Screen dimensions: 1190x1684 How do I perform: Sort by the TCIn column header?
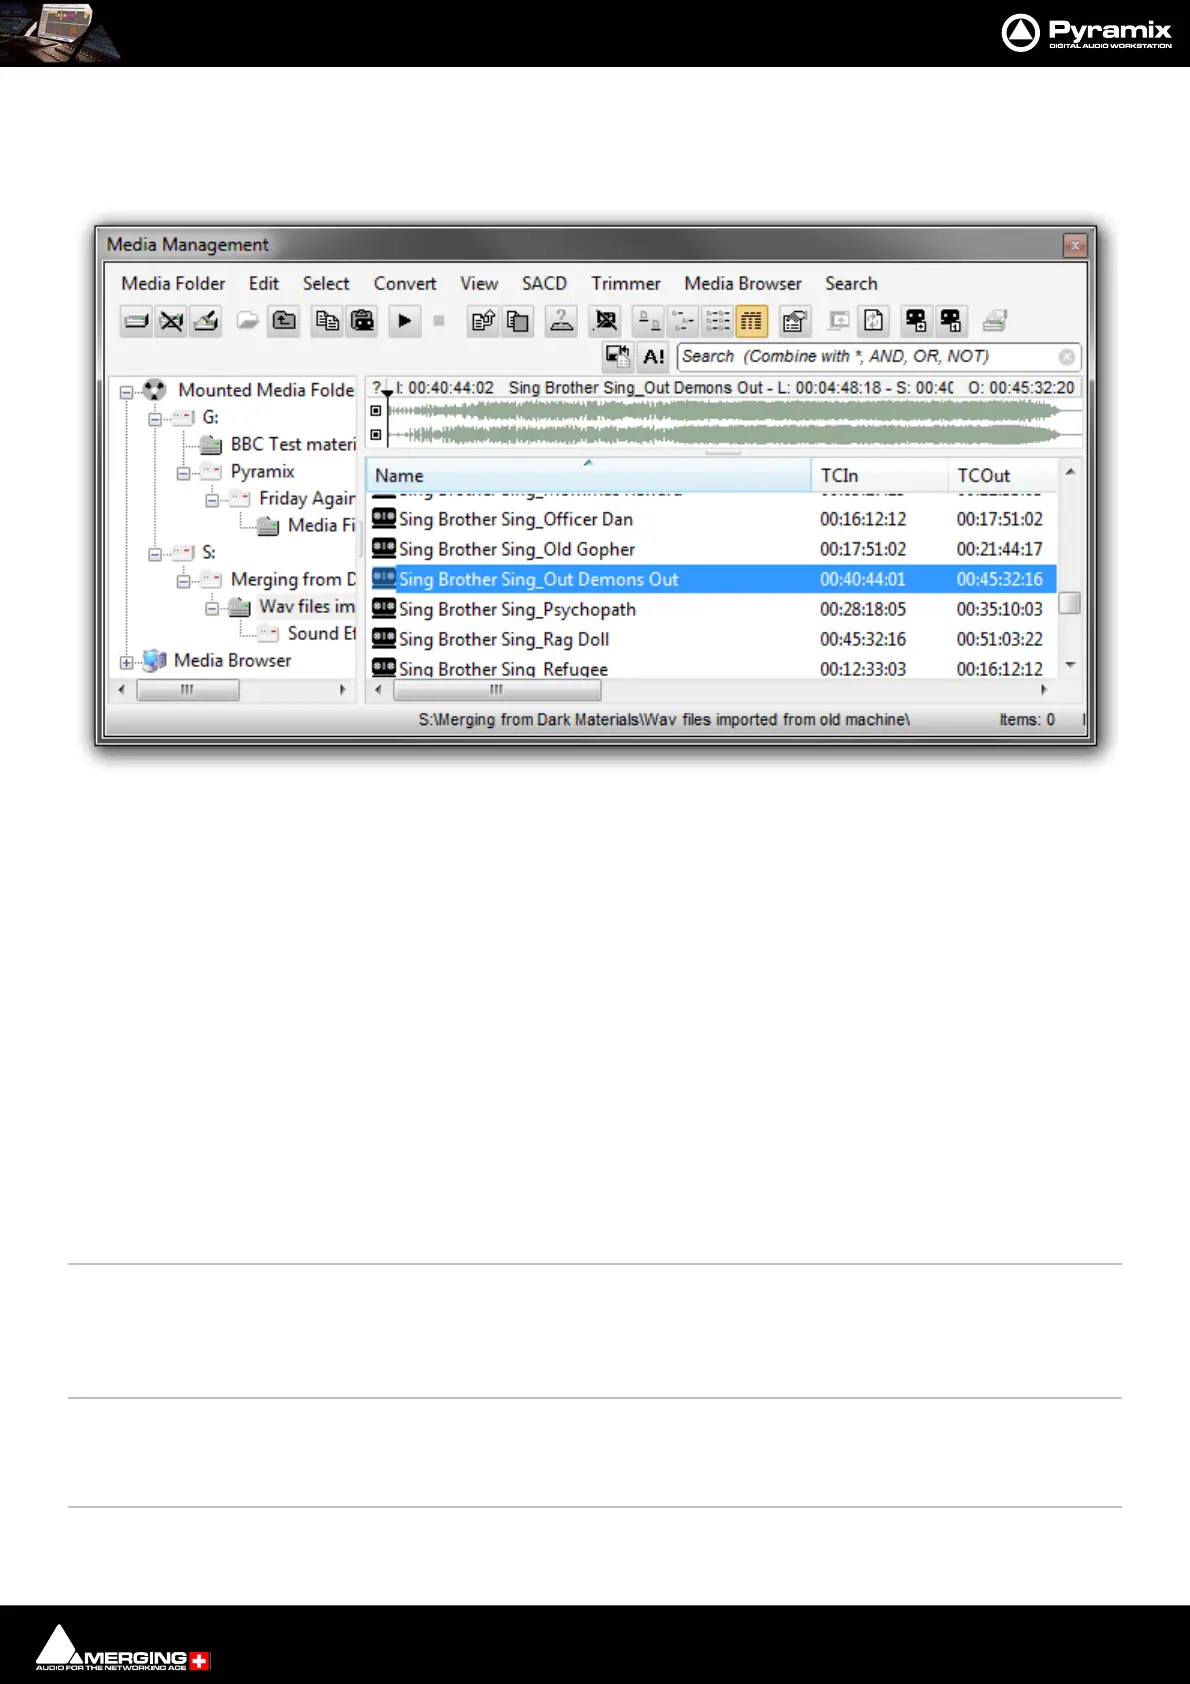coord(880,476)
